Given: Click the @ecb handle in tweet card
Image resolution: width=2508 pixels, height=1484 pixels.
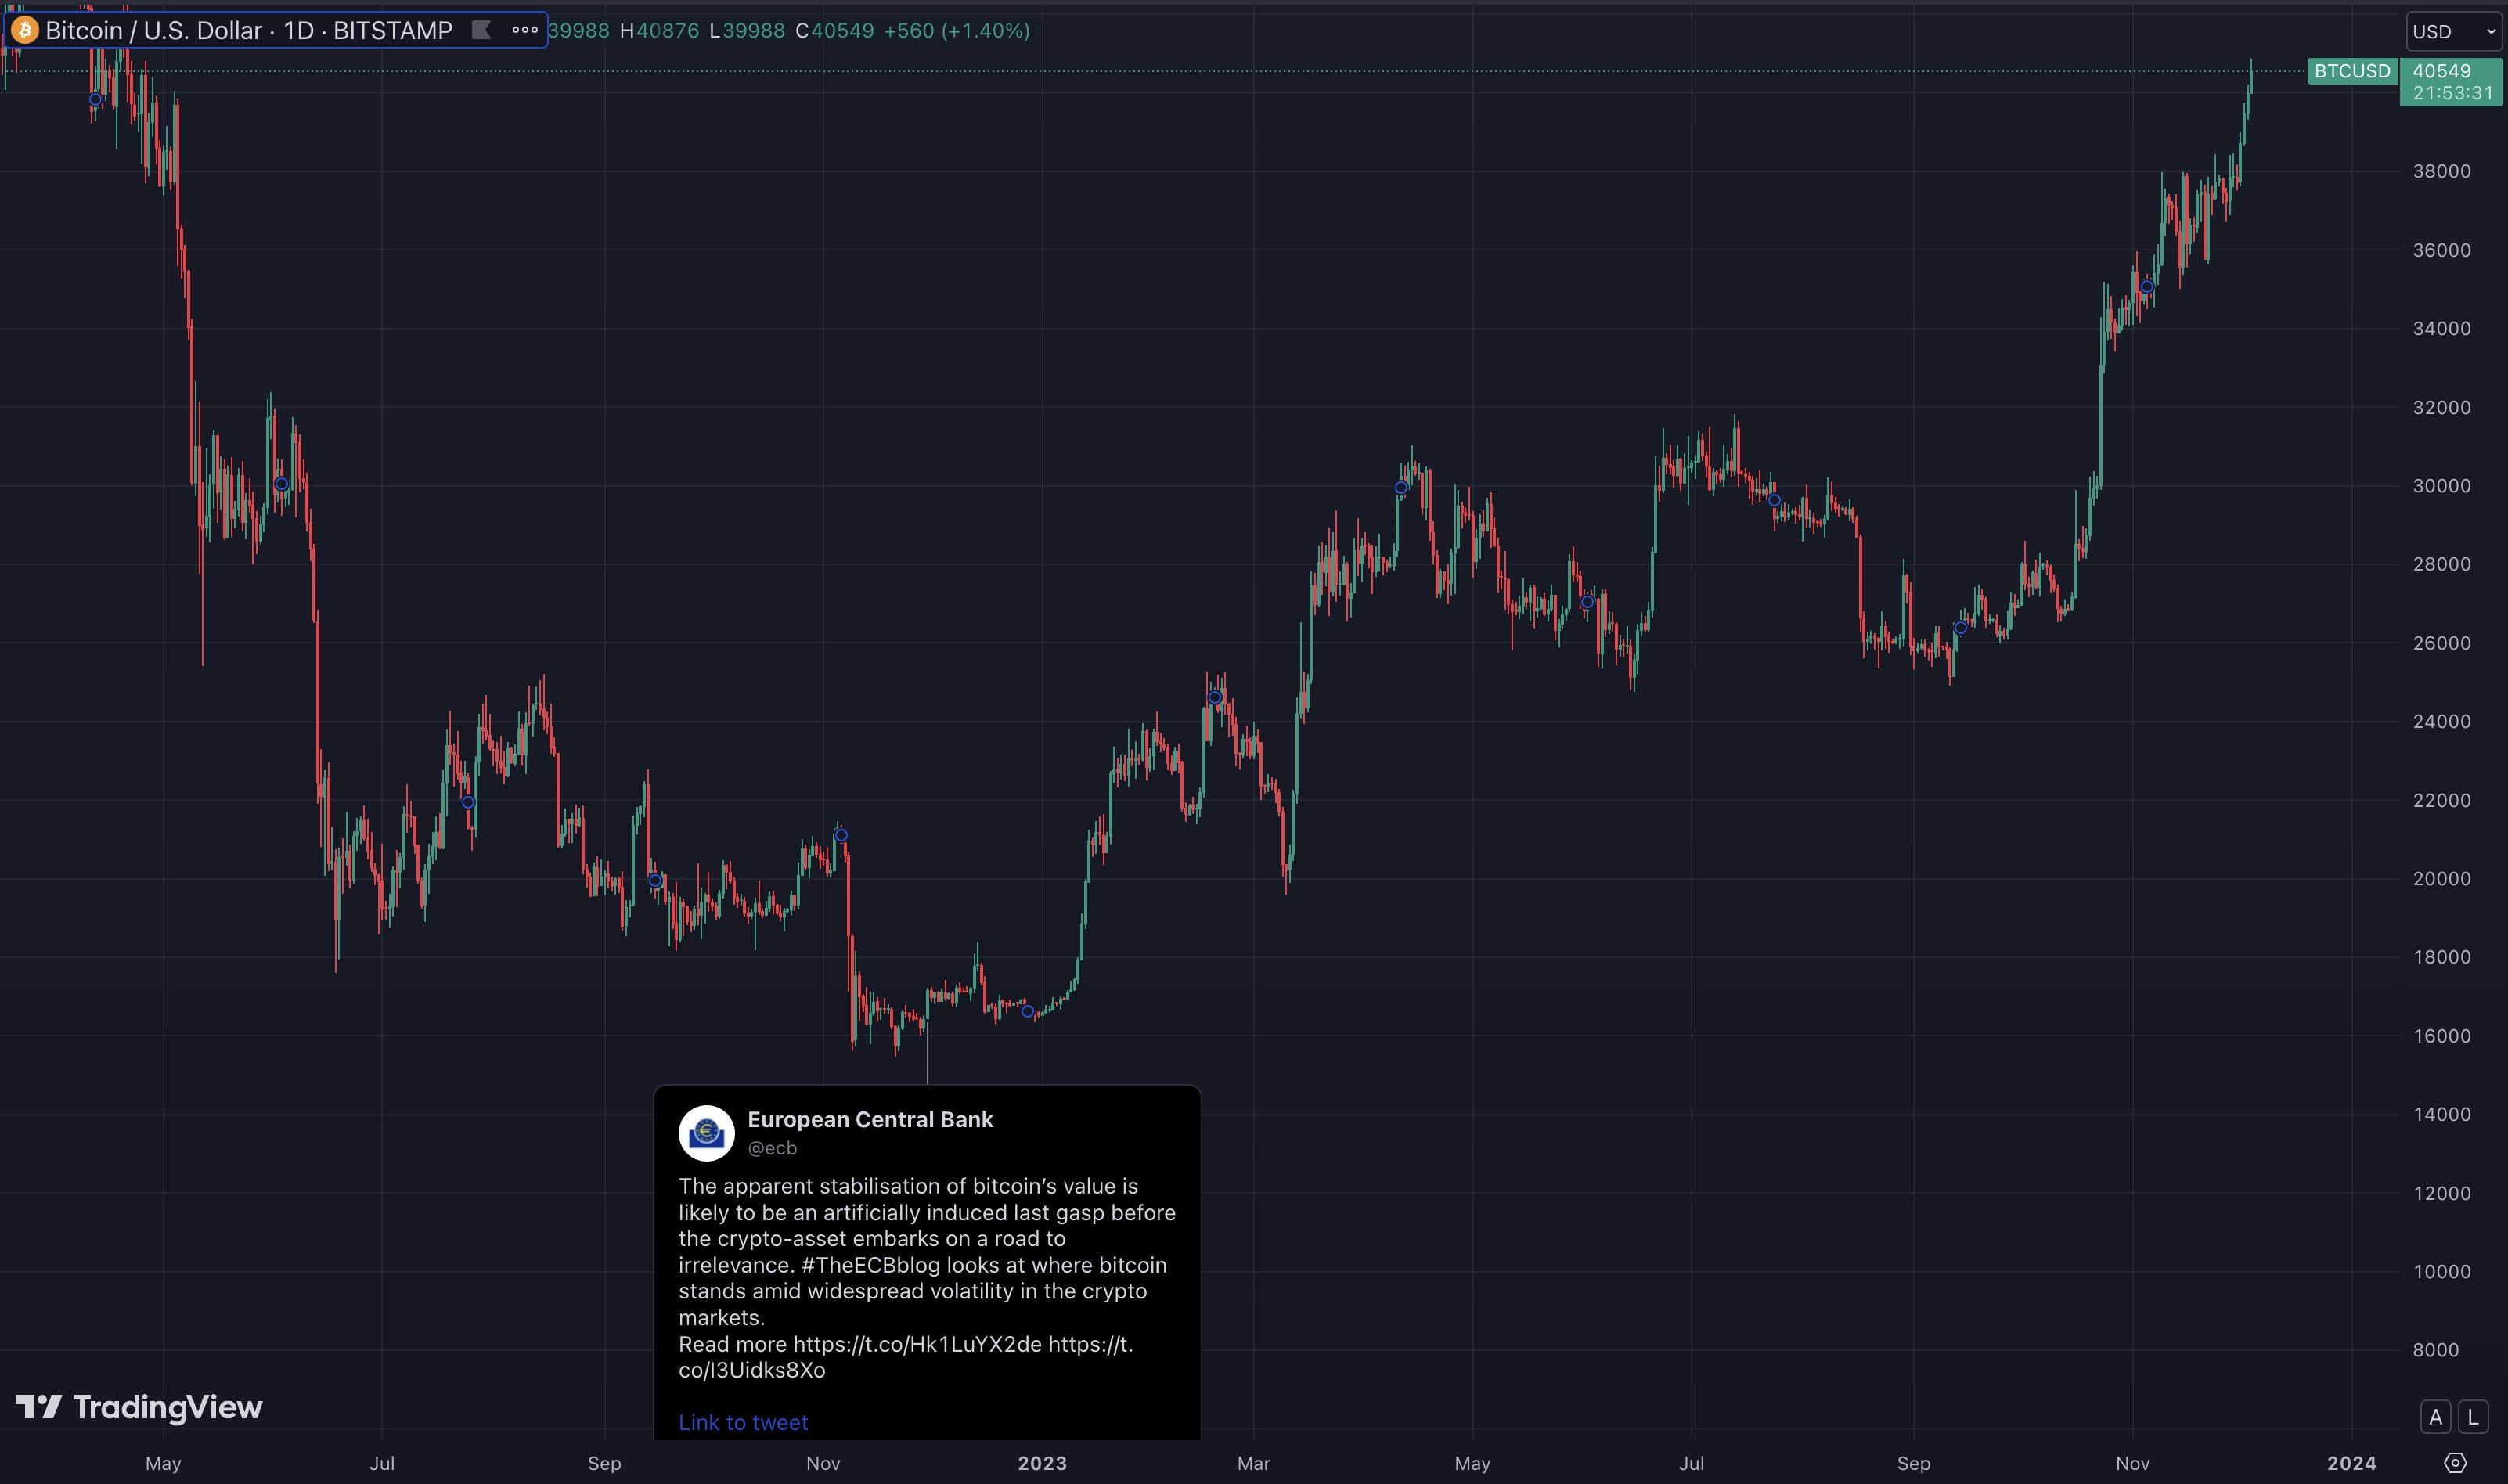Looking at the screenshot, I should 772,1148.
